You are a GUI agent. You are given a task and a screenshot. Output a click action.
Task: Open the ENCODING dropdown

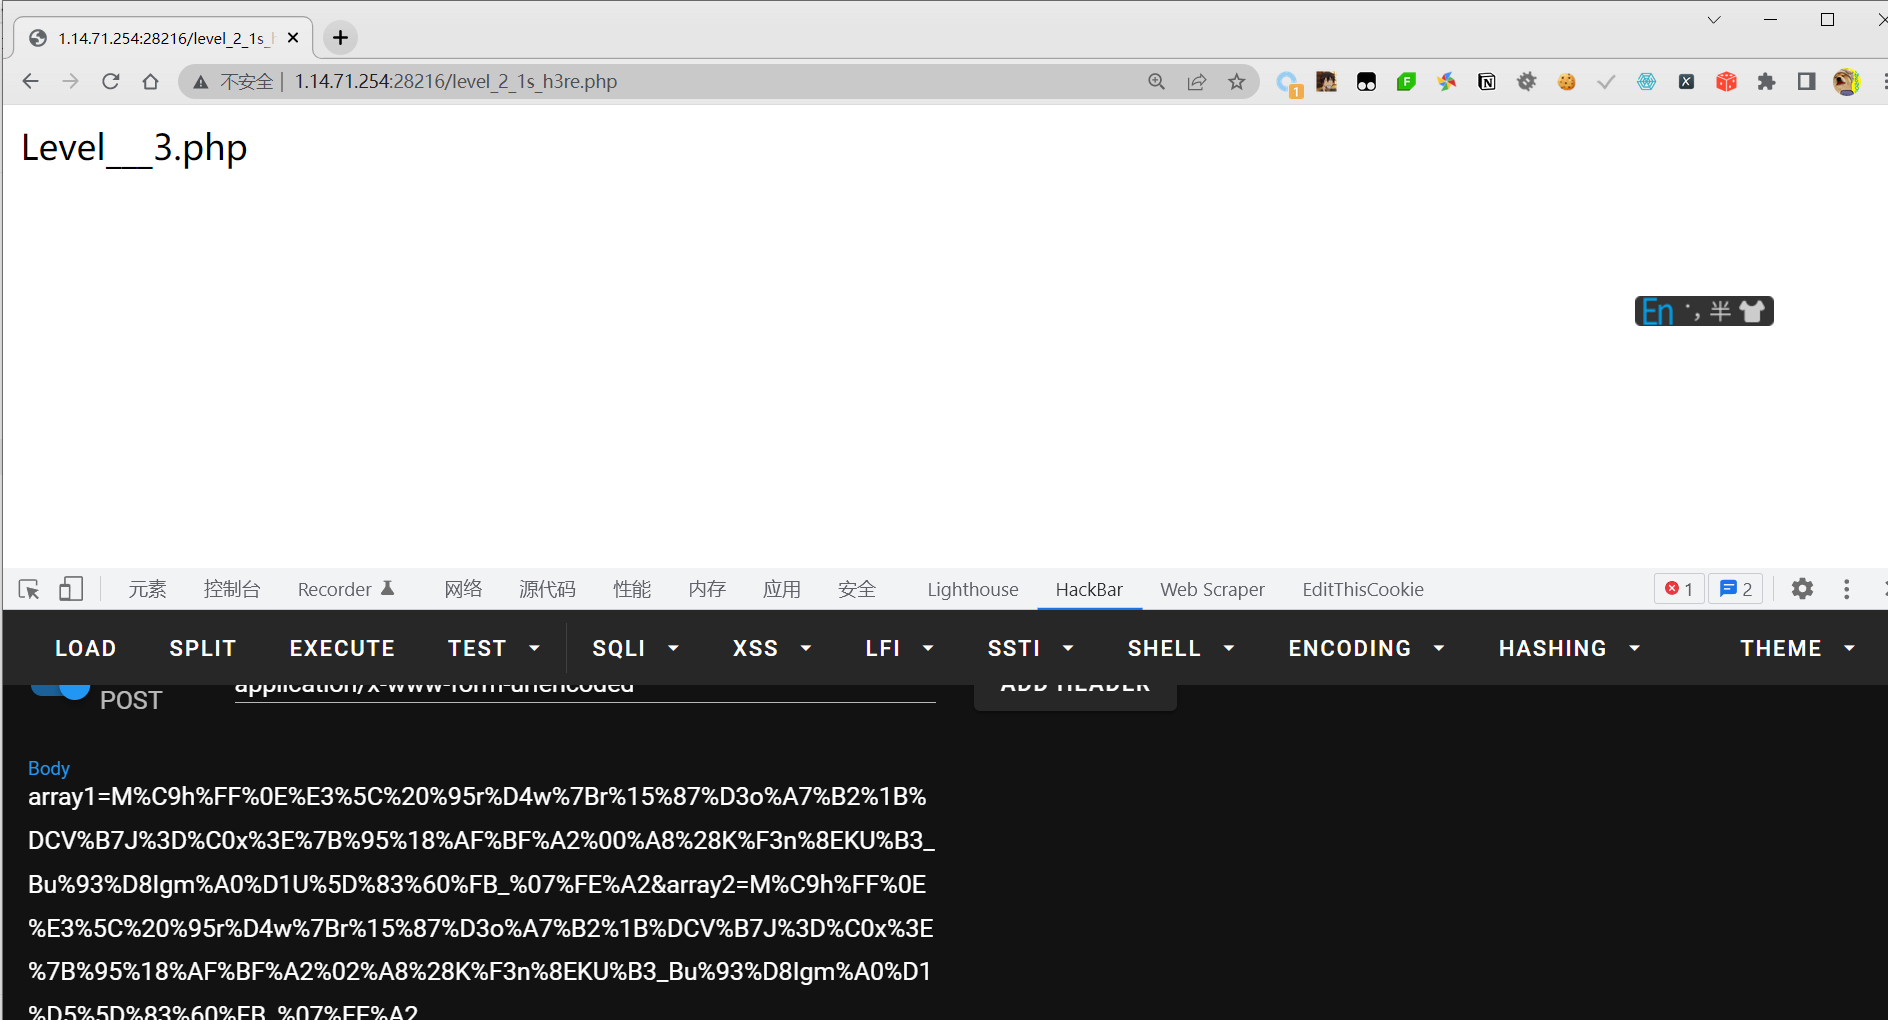coord(1364,647)
